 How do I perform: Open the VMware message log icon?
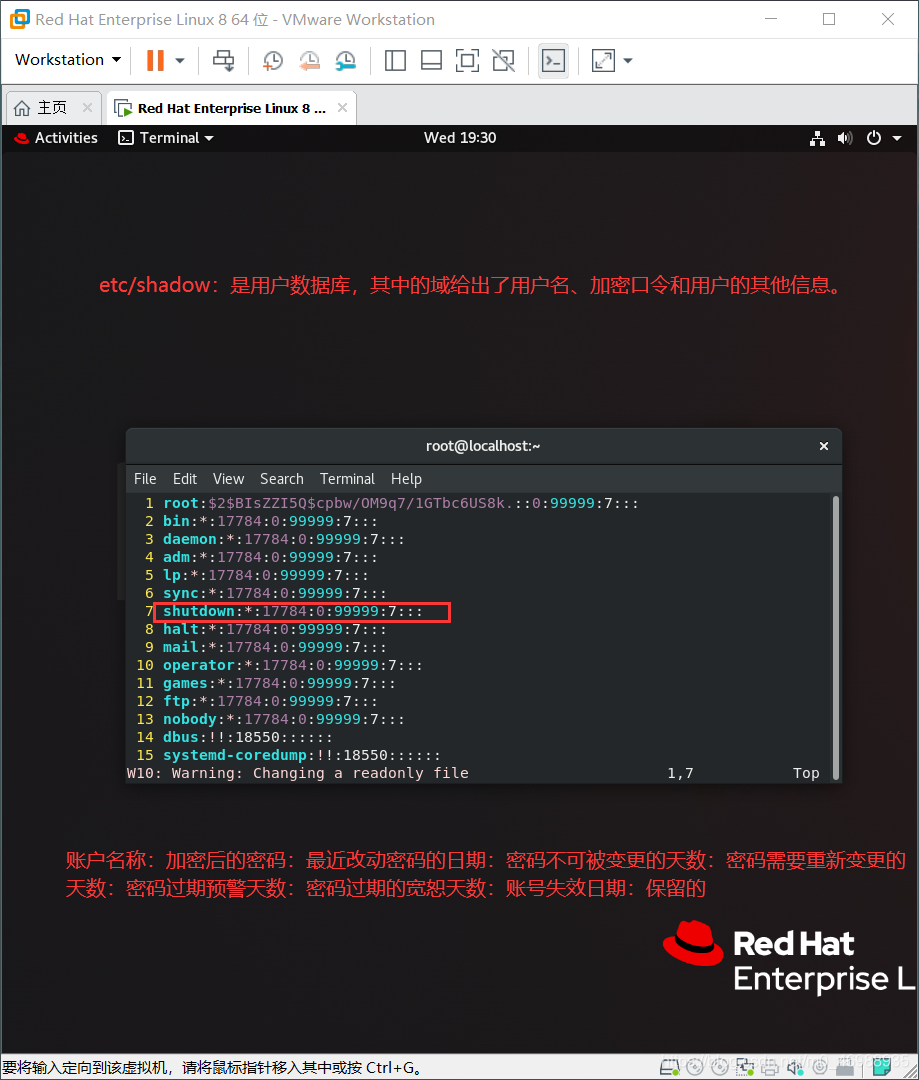(882, 1067)
